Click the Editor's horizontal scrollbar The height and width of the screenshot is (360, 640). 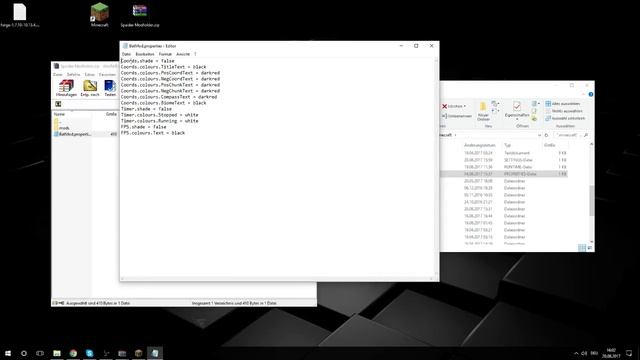click(276, 279)
